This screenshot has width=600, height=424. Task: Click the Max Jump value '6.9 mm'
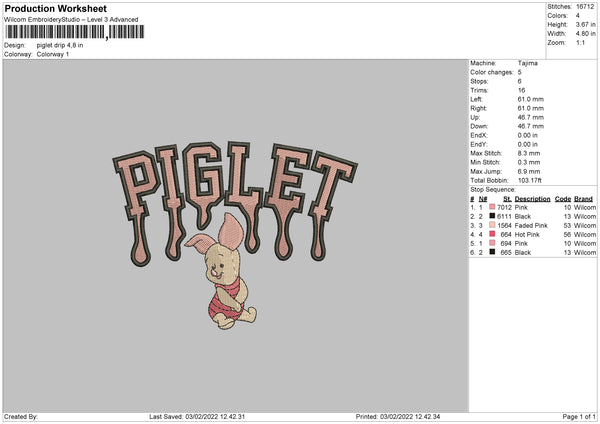coord(529,171)
